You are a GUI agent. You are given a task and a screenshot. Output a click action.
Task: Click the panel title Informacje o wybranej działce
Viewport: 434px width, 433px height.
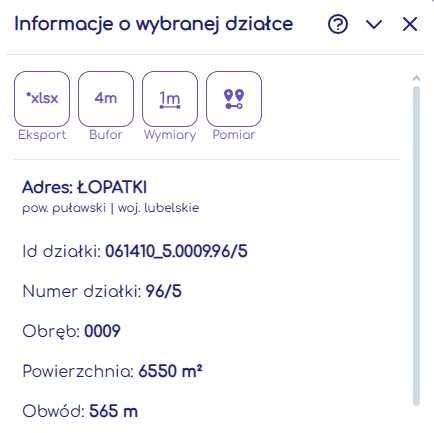click(x=154, y=24)
